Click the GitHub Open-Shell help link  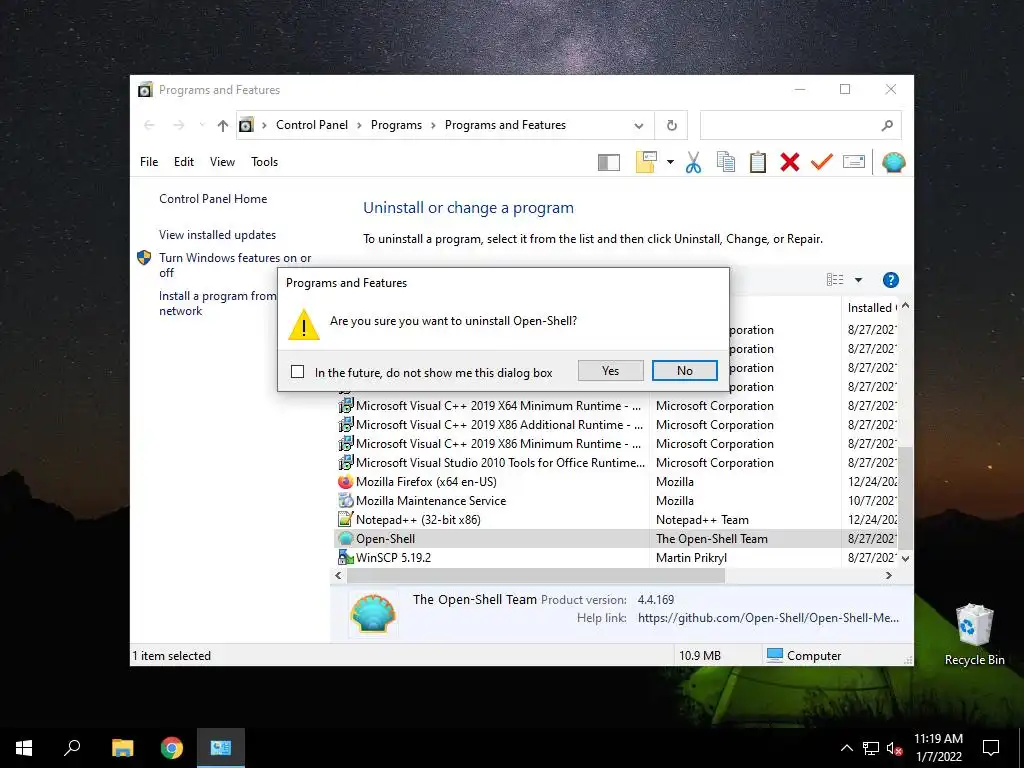click(x=768, y=618)
